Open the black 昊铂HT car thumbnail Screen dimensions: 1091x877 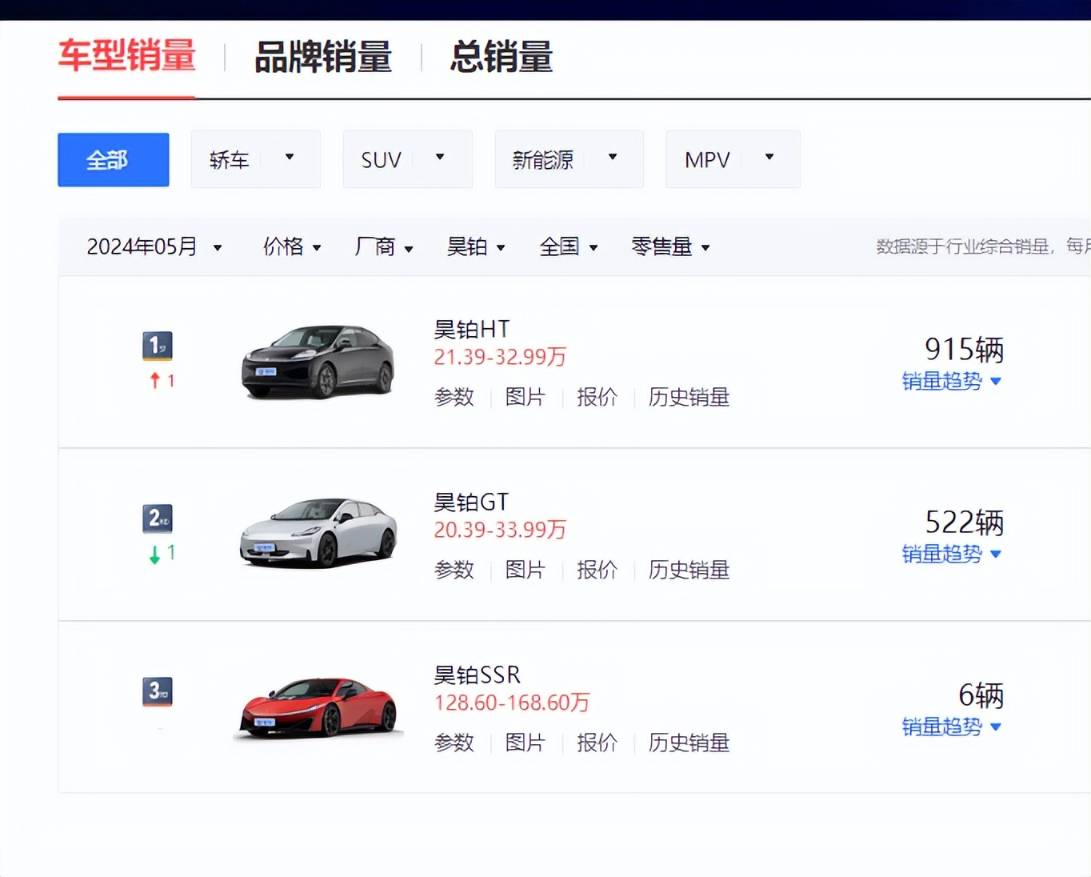[x=318, y=362]
